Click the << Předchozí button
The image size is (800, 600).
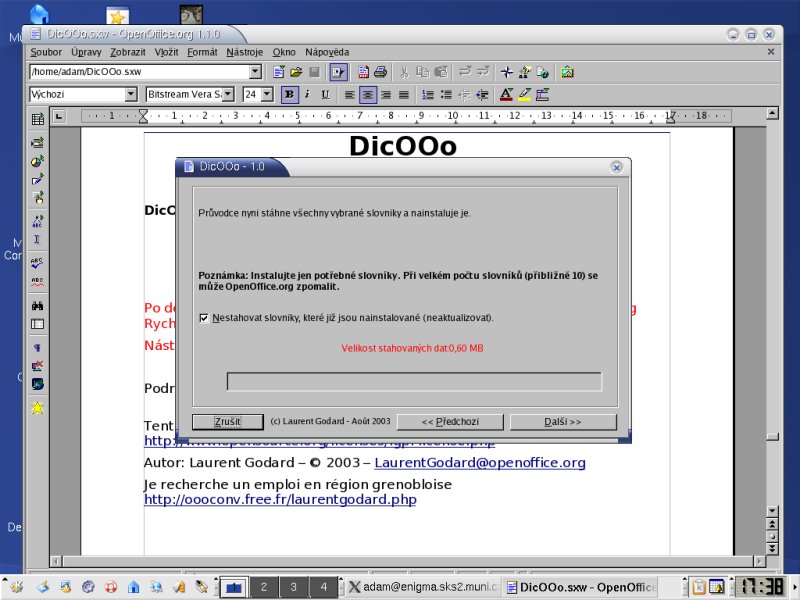(x=450, y=422)
